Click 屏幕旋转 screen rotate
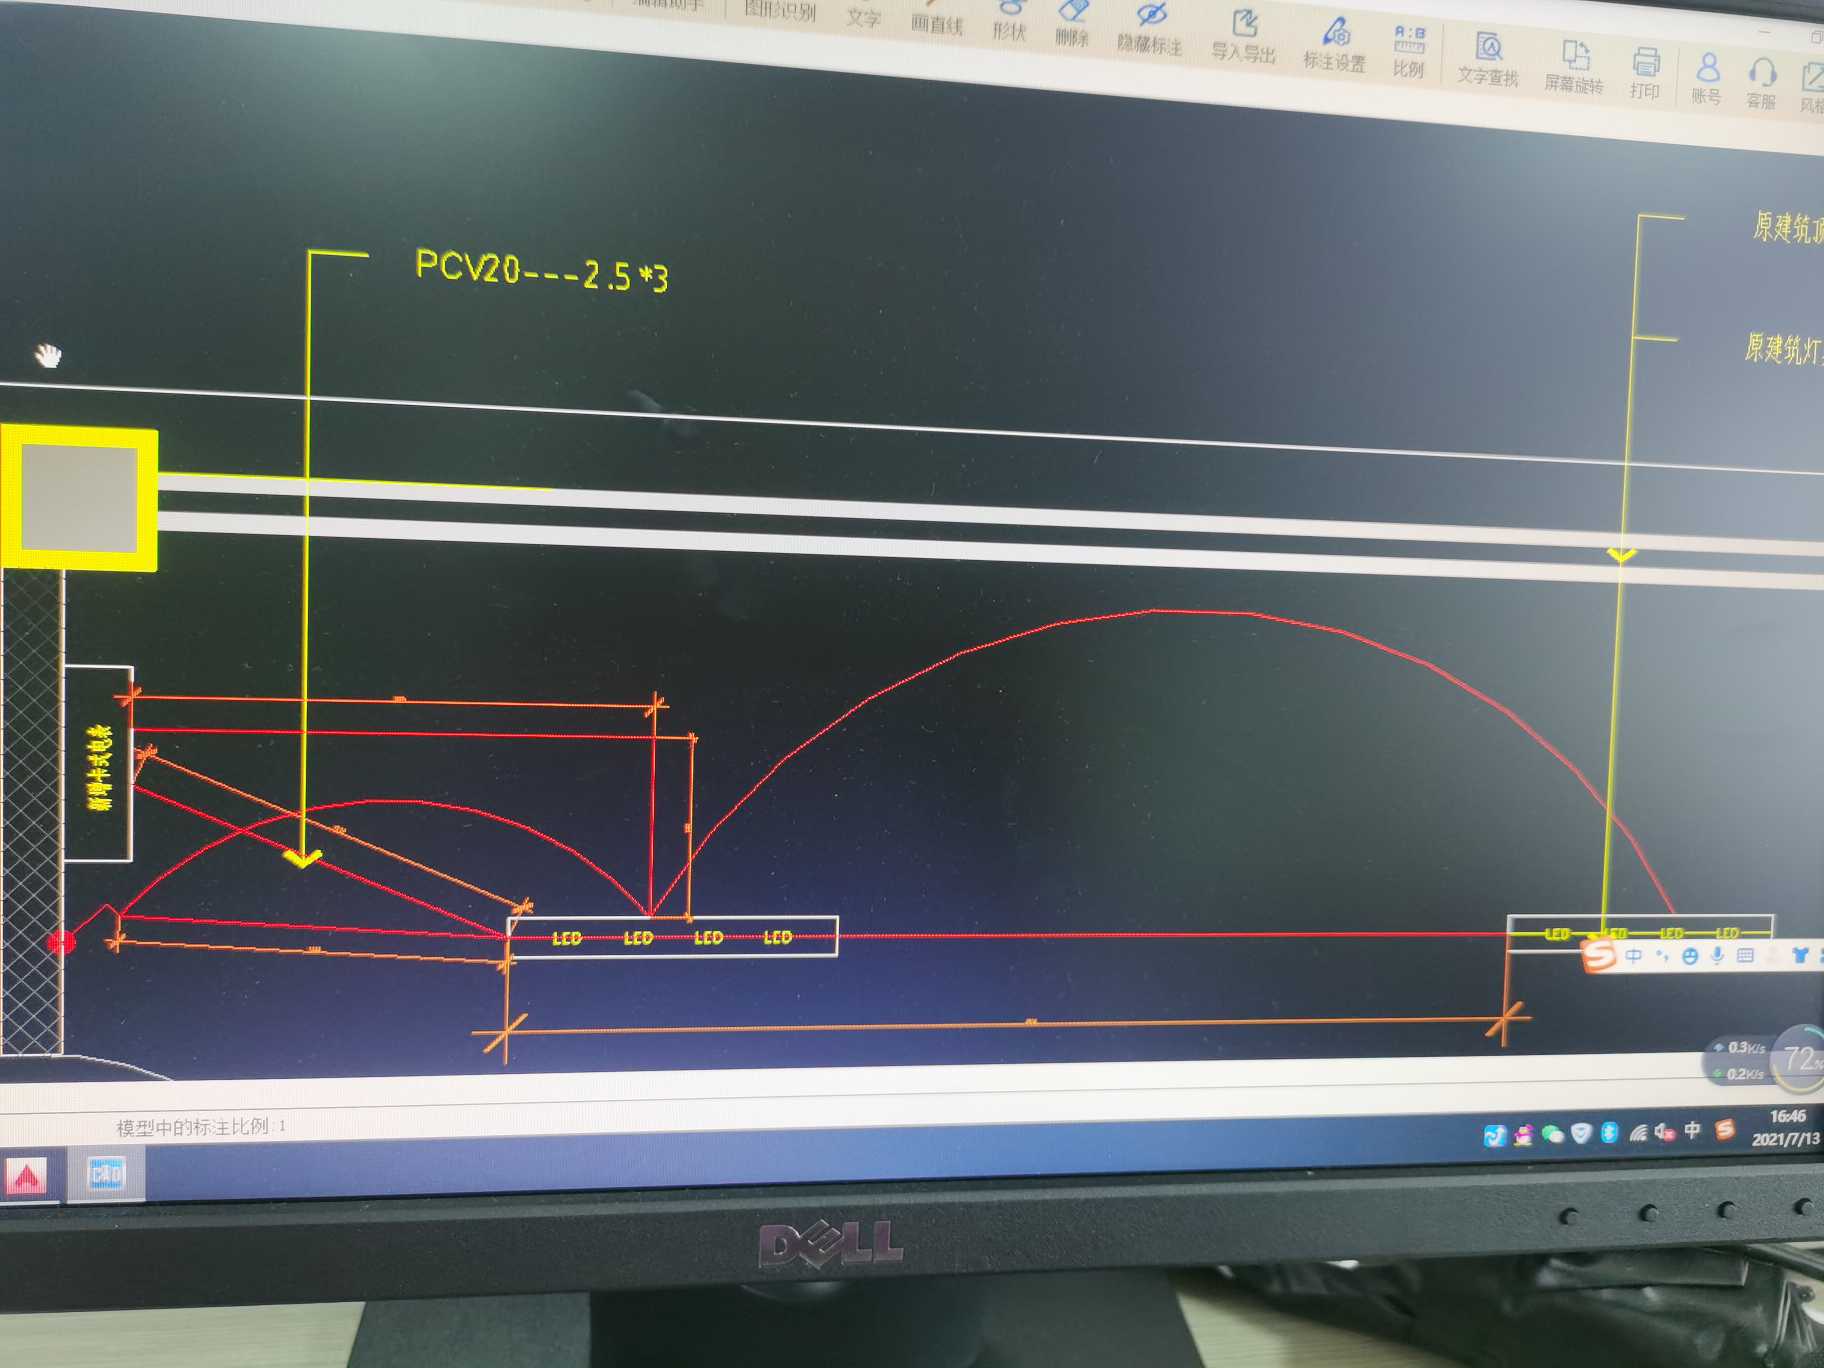The image size is (1824, 1368). (1574, 68)
